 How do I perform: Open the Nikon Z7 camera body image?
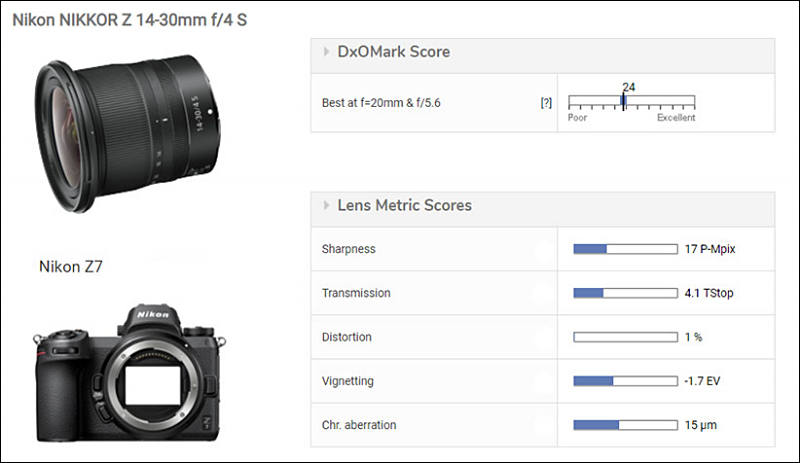tap(130, 373)
